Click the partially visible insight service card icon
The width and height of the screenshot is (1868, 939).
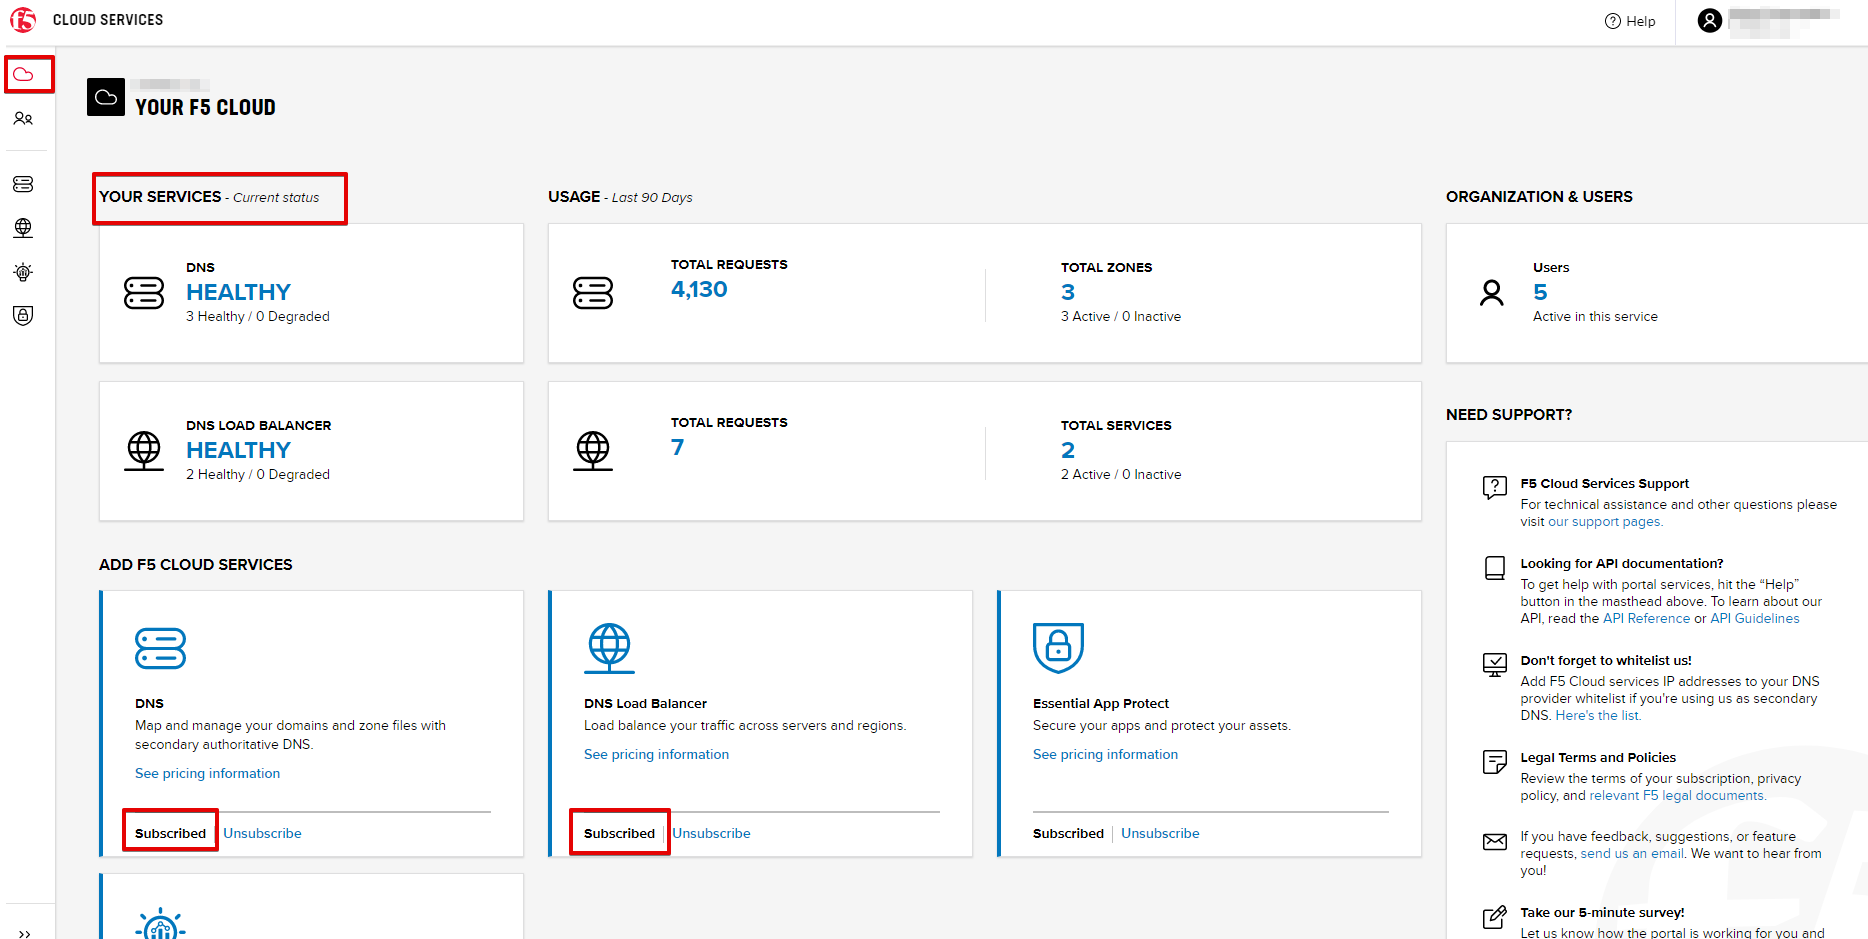pyautogui.click(x=160, y=924)
